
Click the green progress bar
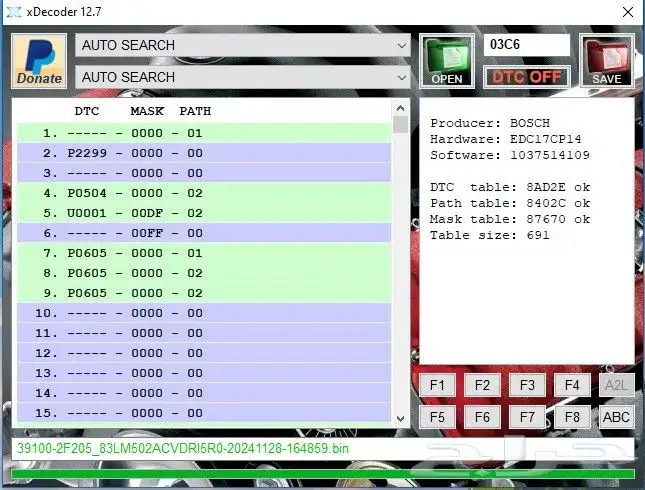[323, 474]
